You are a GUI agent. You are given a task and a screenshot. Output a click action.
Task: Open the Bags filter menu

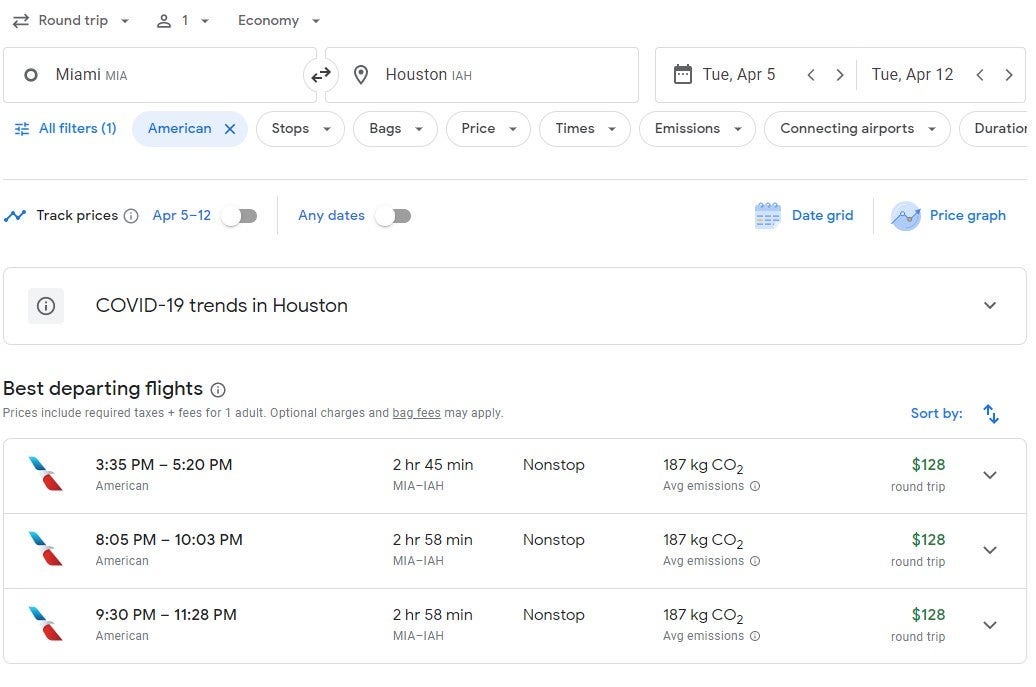point(395,129)
